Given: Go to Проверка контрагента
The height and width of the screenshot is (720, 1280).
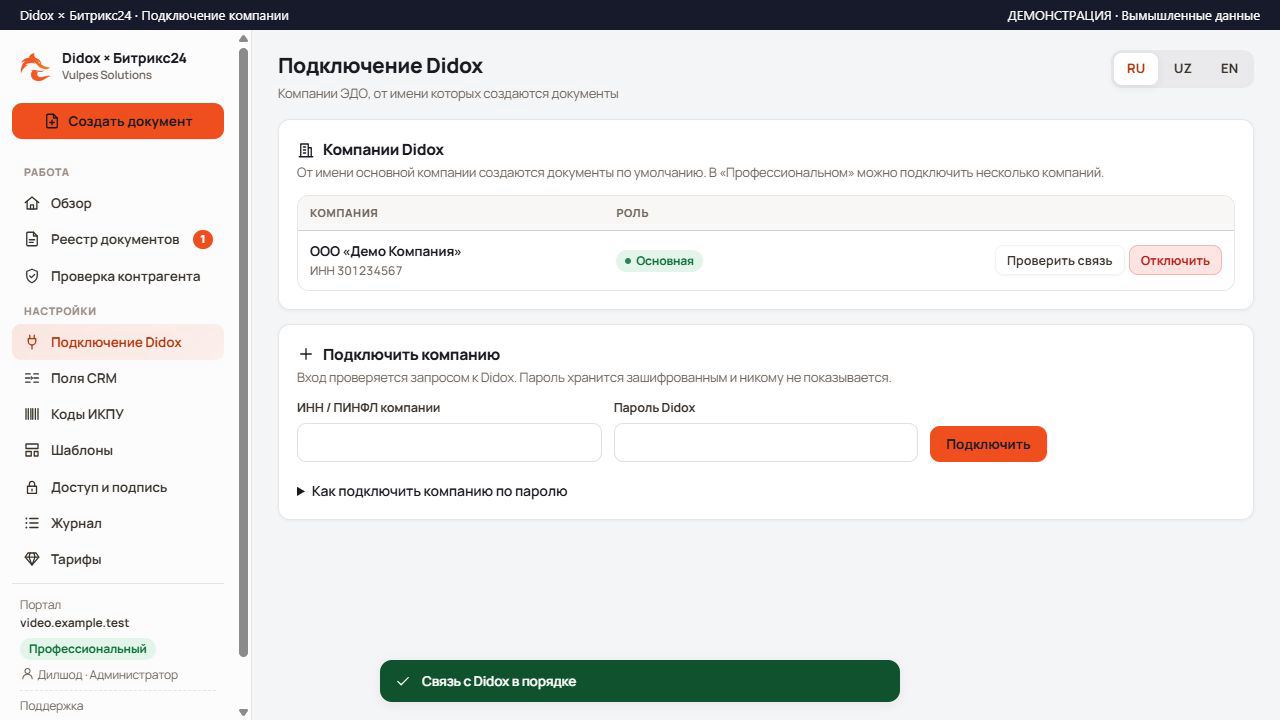Looking at the screenshot, I should click(x=118, y=276).
